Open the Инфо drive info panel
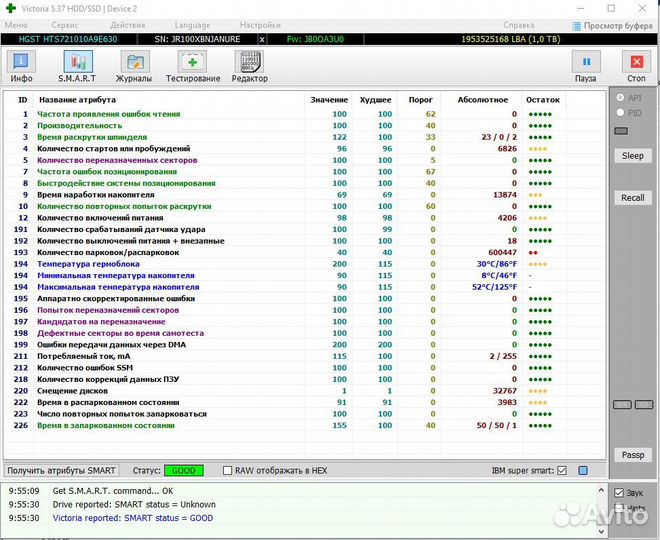660x540 pixels. coord(21,66)
